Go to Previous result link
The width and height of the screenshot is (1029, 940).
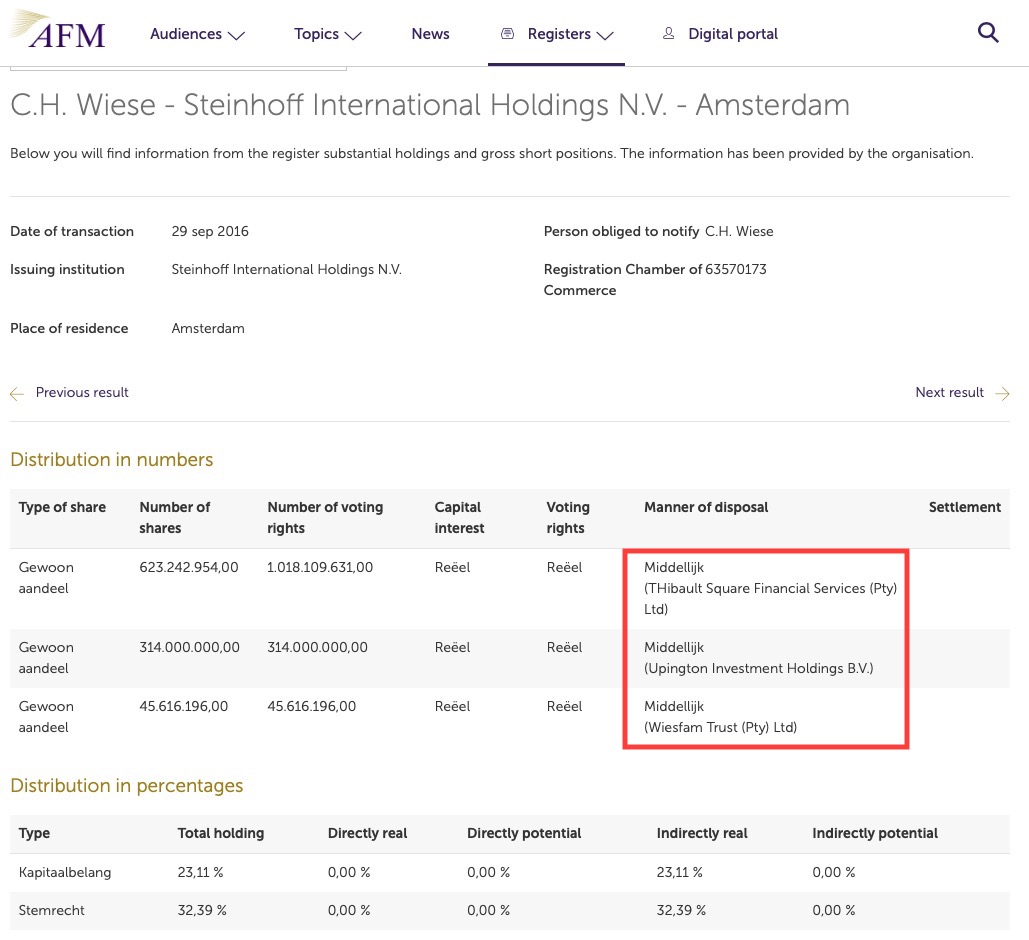[82, 393]
